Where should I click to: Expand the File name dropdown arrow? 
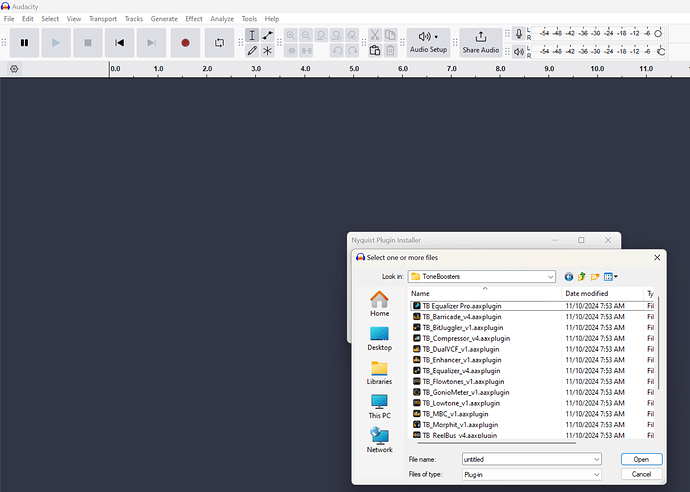click(x=596, y=459)
